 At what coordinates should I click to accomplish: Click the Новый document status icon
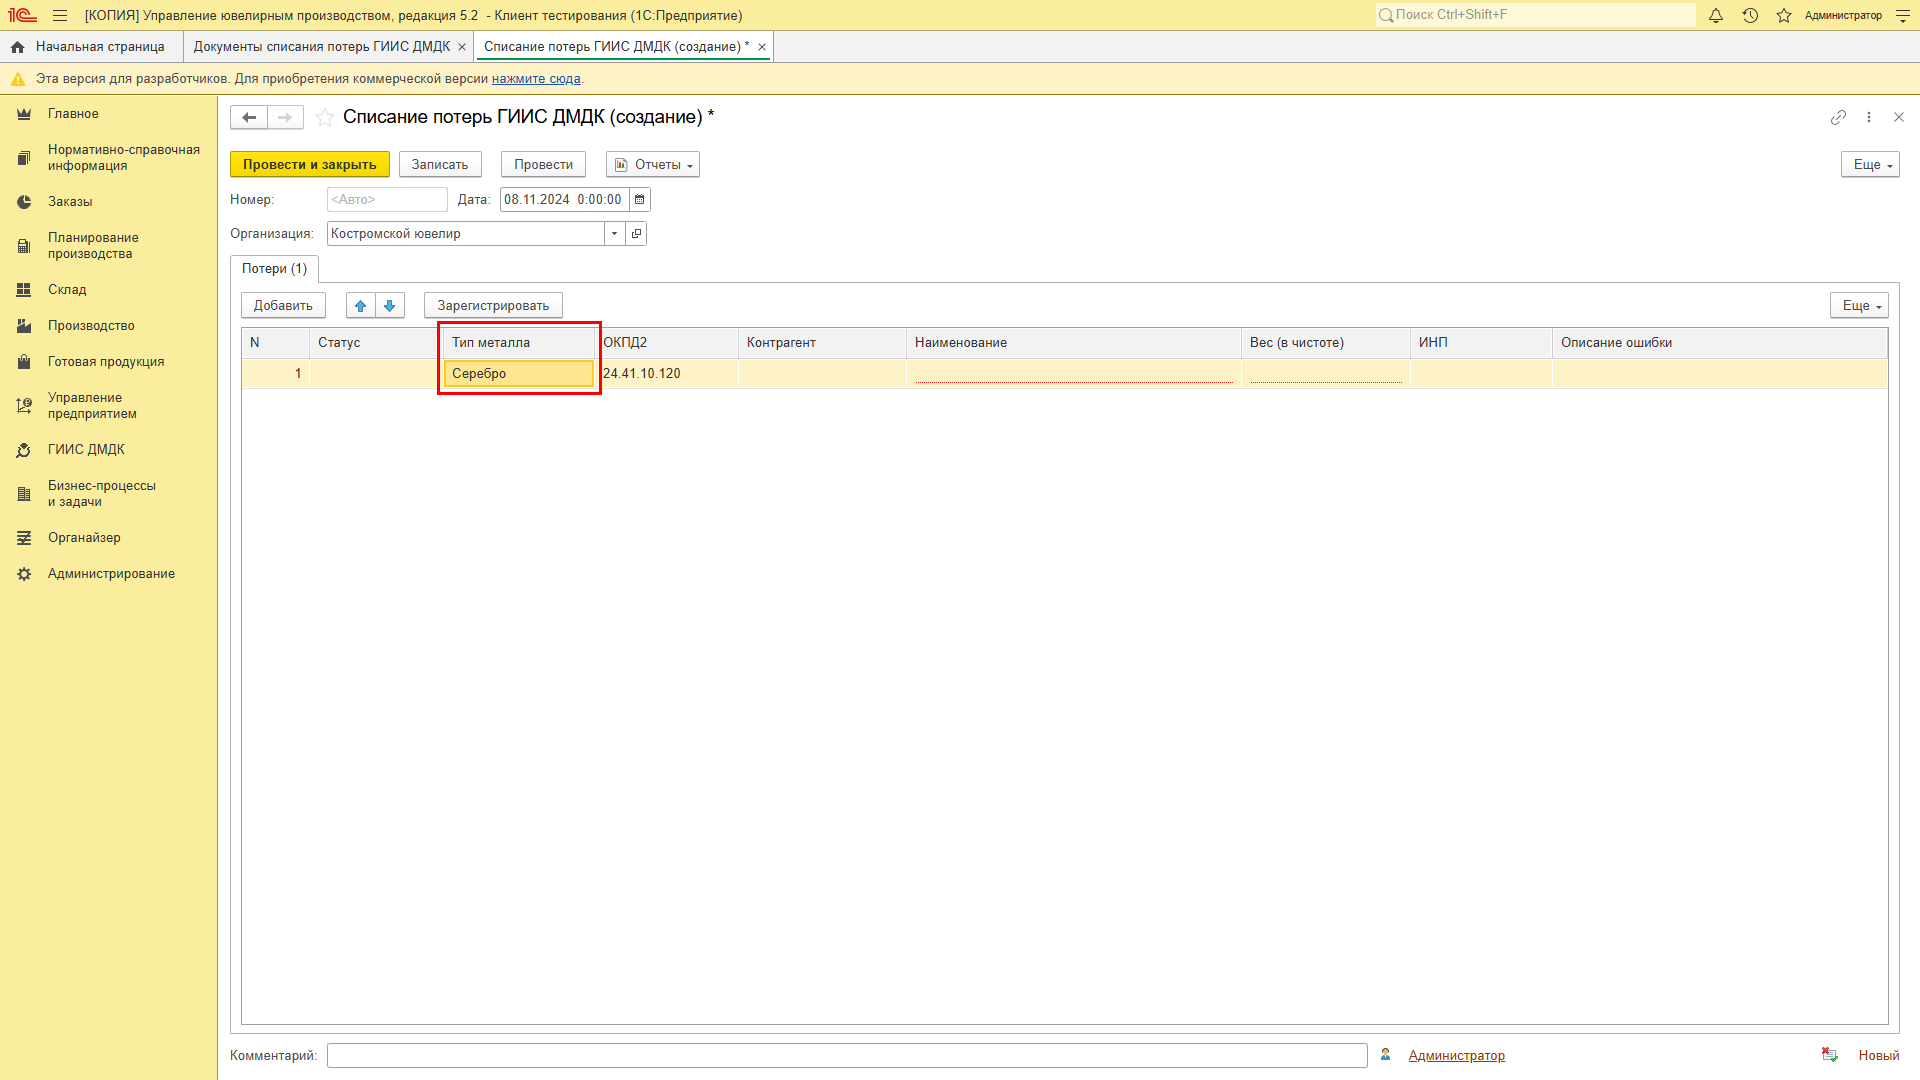tap(1830, 1055)
